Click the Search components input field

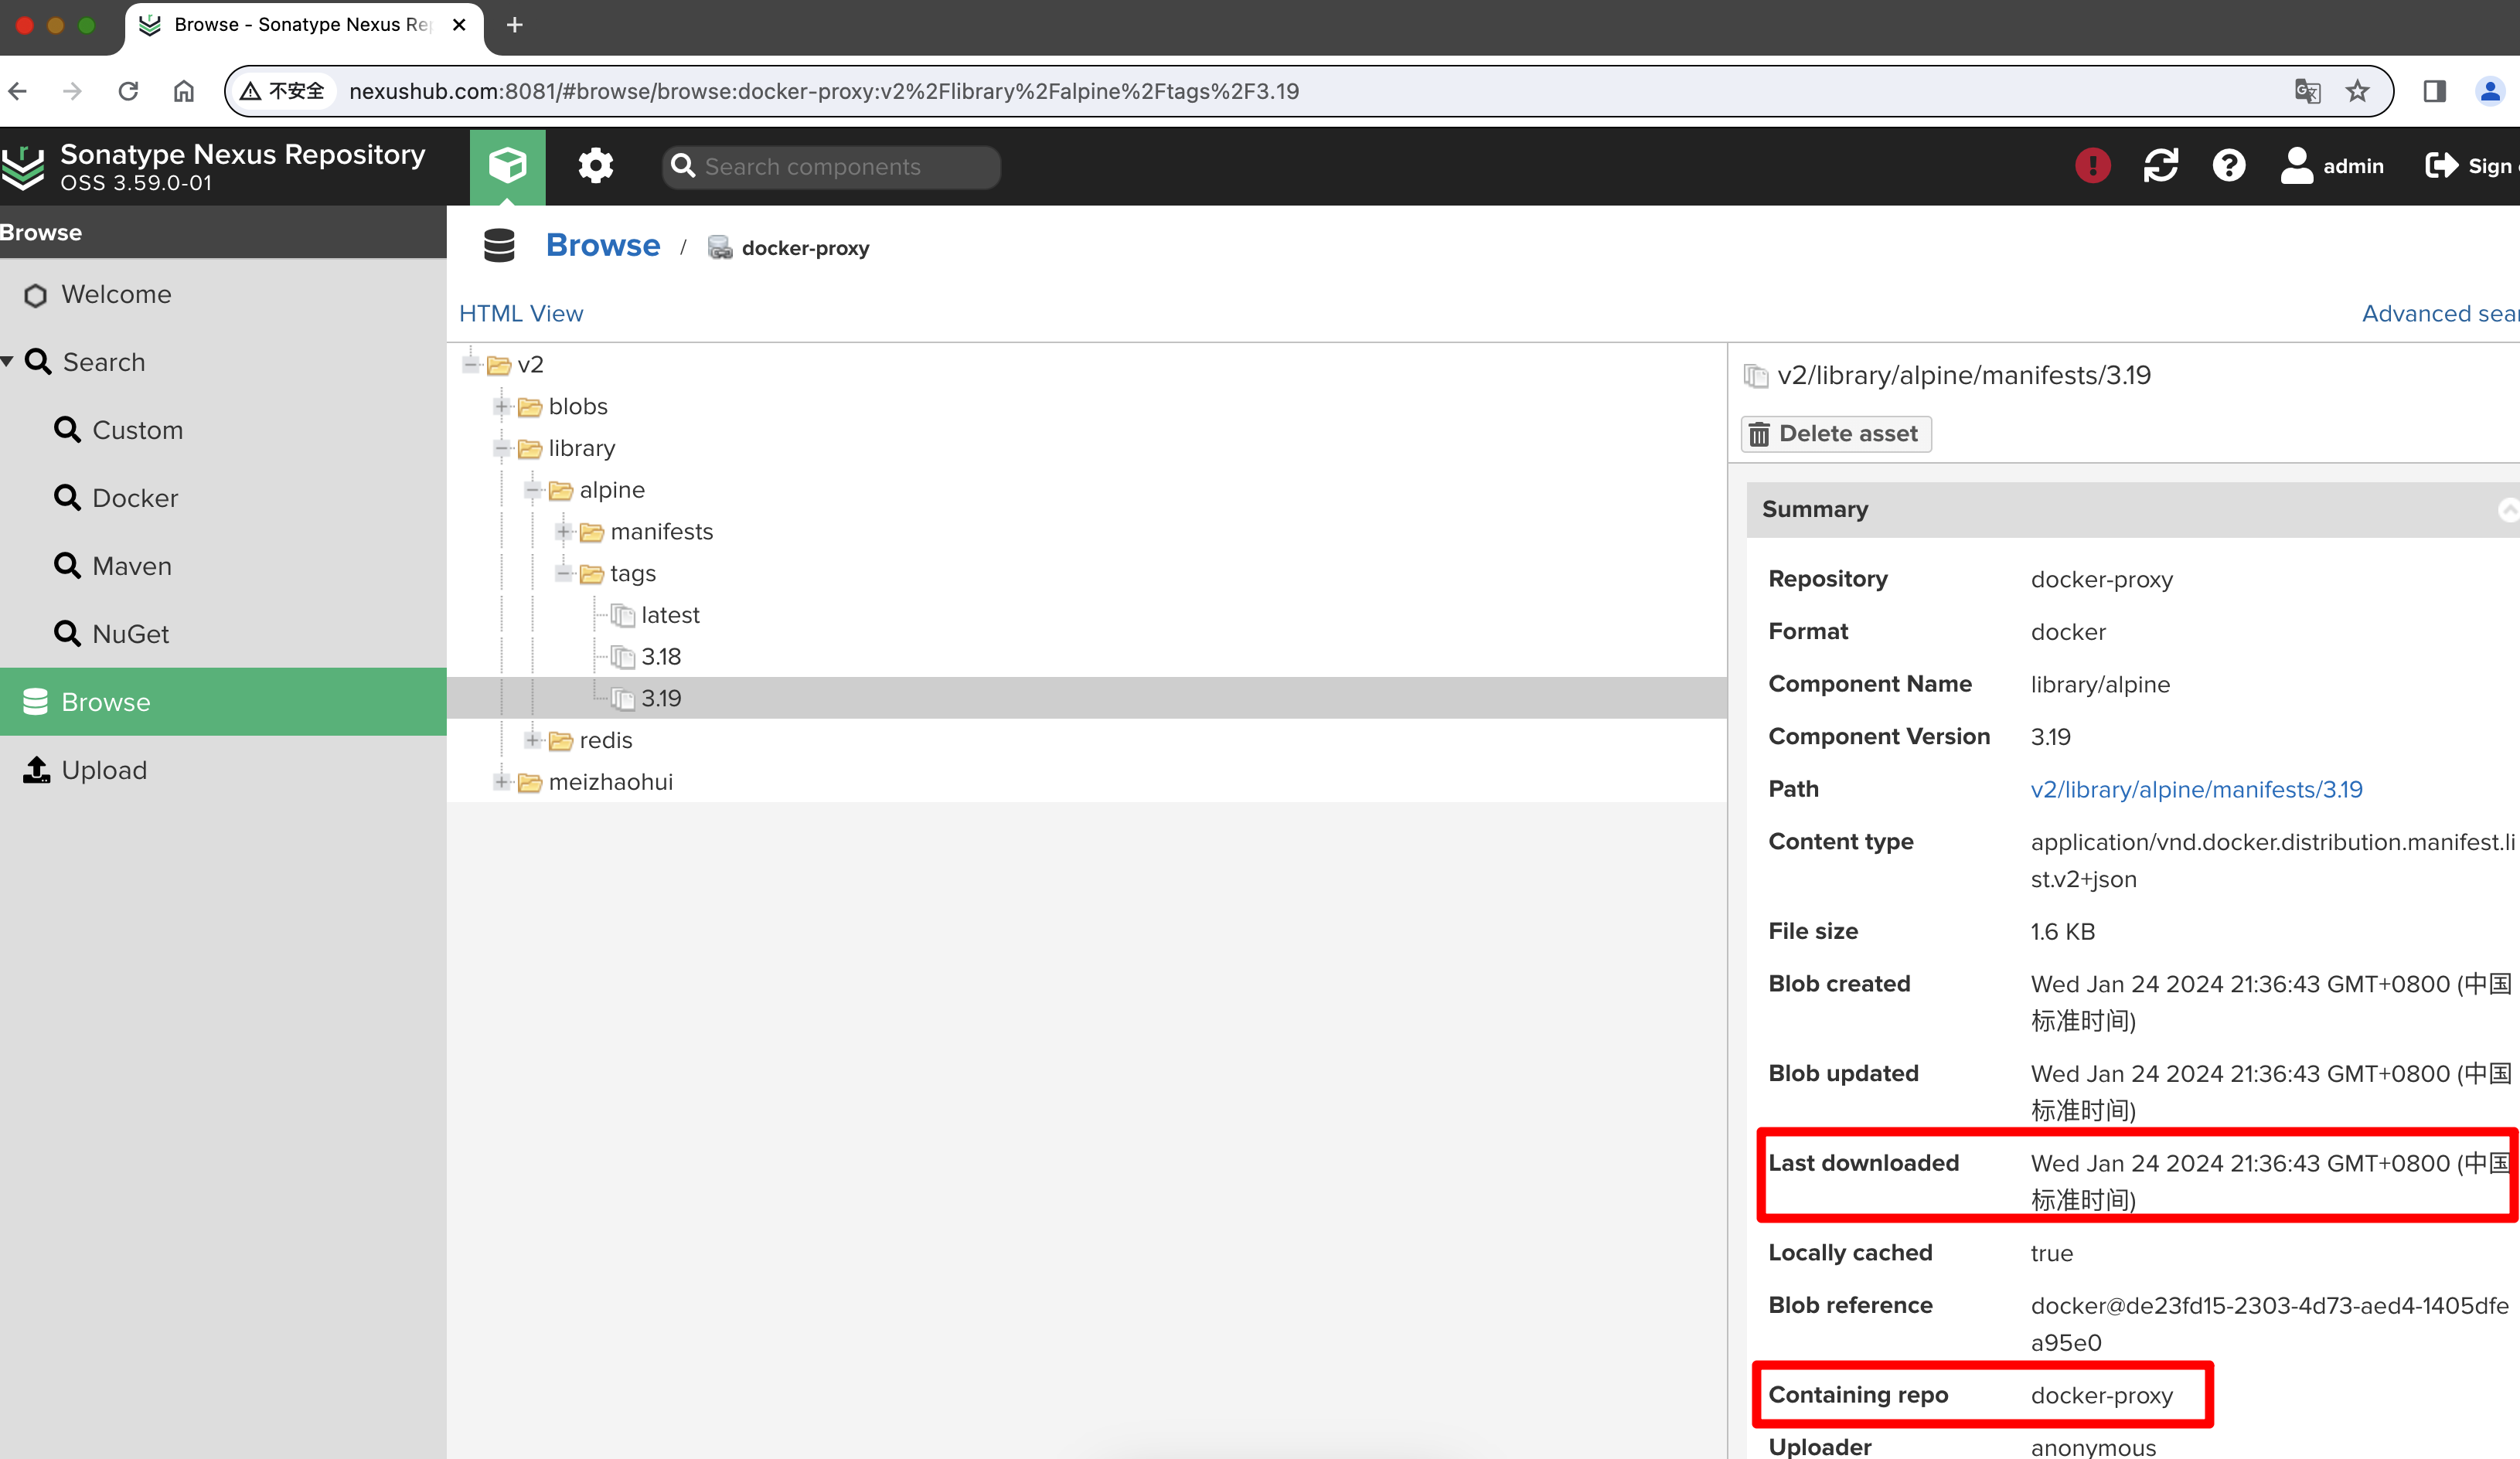tap(831, 167)
